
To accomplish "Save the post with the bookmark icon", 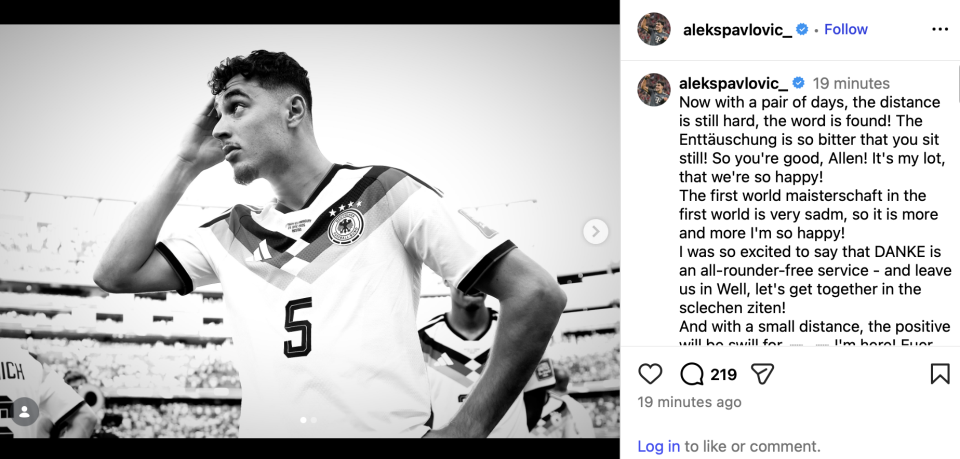I will point(940,374).
